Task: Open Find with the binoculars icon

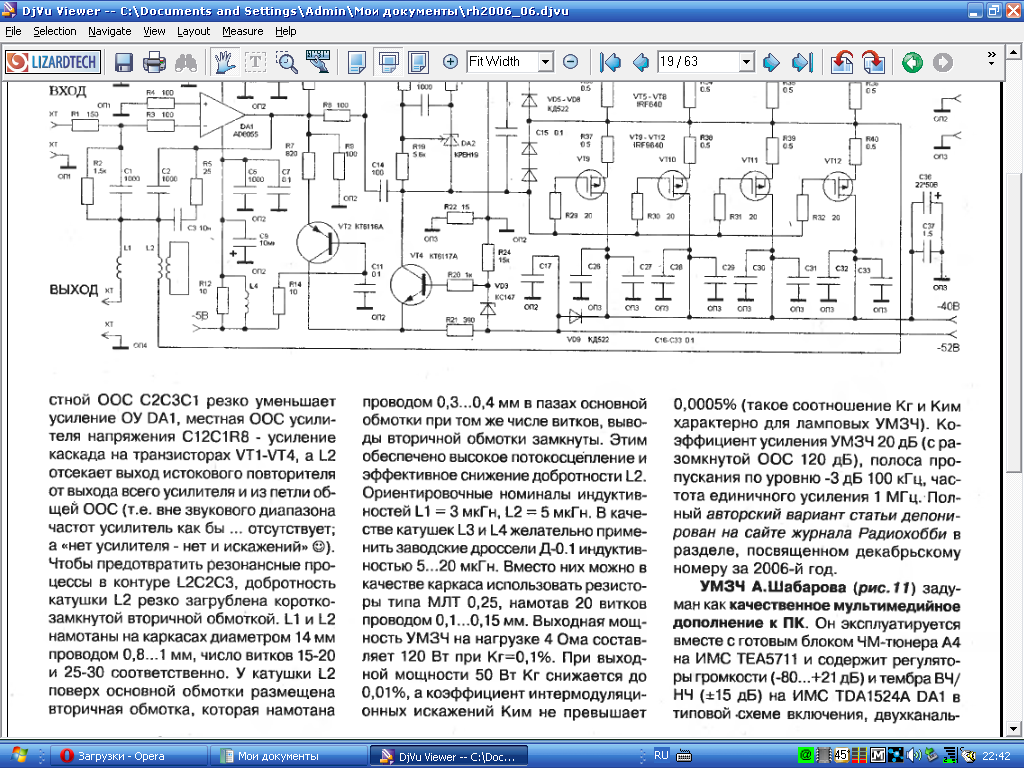Action: click(x=185, y=62)
